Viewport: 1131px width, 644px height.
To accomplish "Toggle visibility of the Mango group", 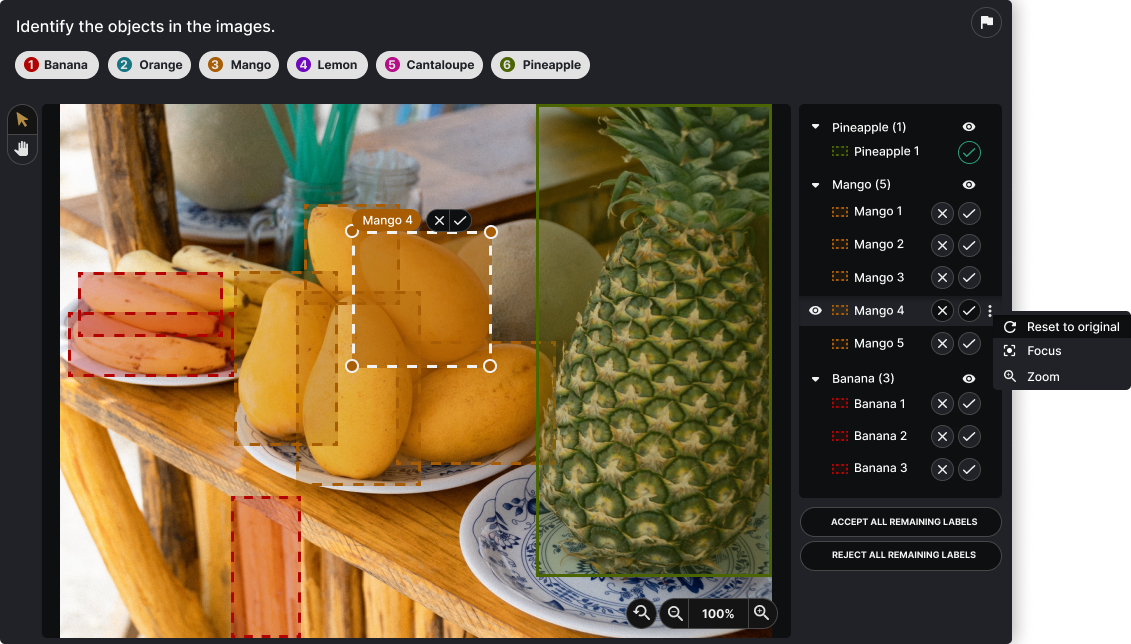I will [969, 185].
